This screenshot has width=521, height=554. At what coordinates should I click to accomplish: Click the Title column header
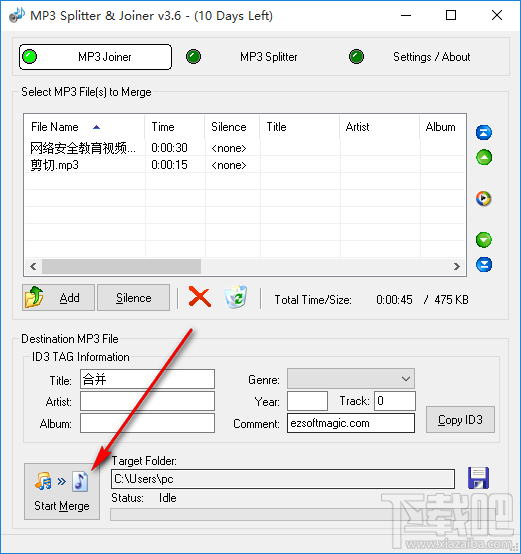300,127
